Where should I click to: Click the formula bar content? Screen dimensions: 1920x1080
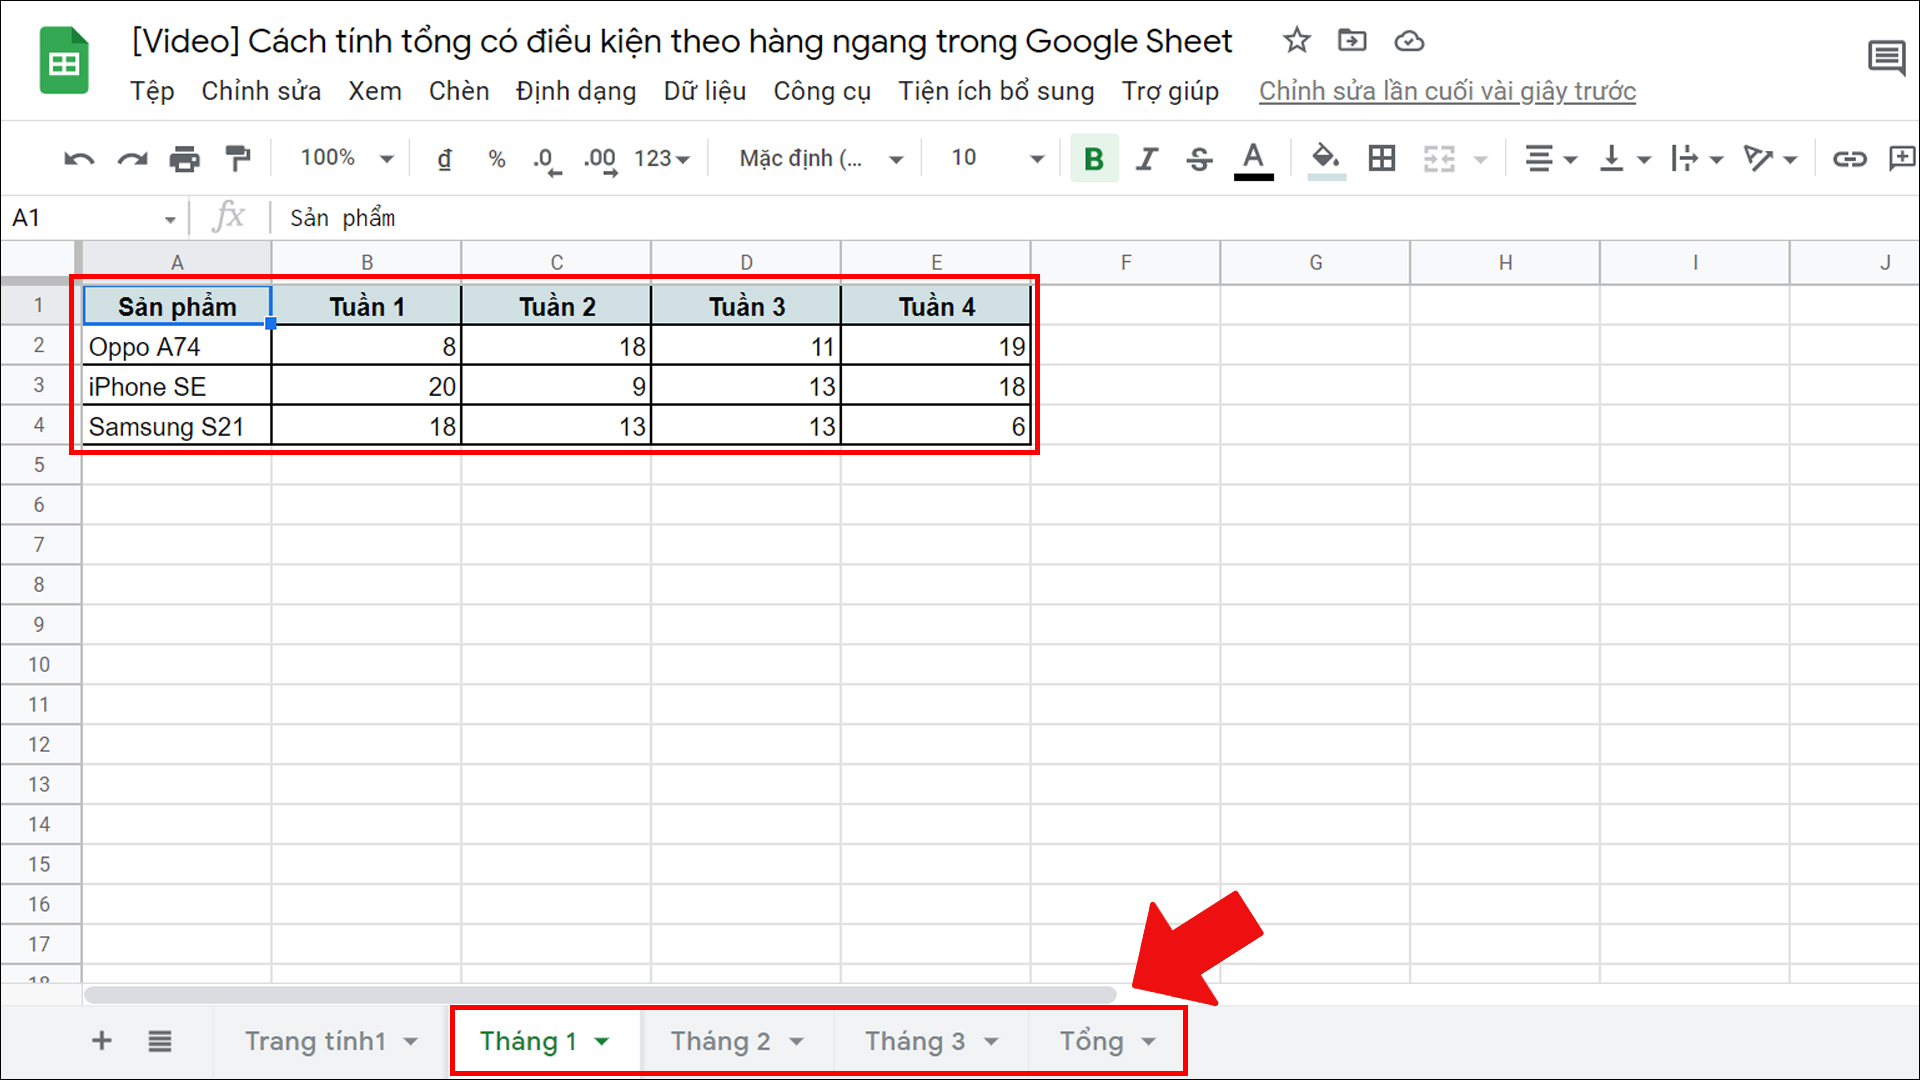343,218
